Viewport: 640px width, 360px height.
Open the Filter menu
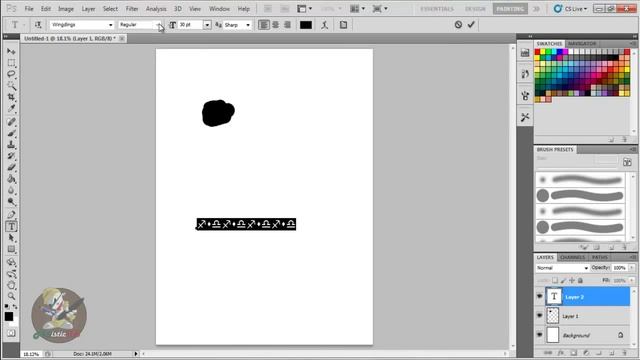coord(132,9)
